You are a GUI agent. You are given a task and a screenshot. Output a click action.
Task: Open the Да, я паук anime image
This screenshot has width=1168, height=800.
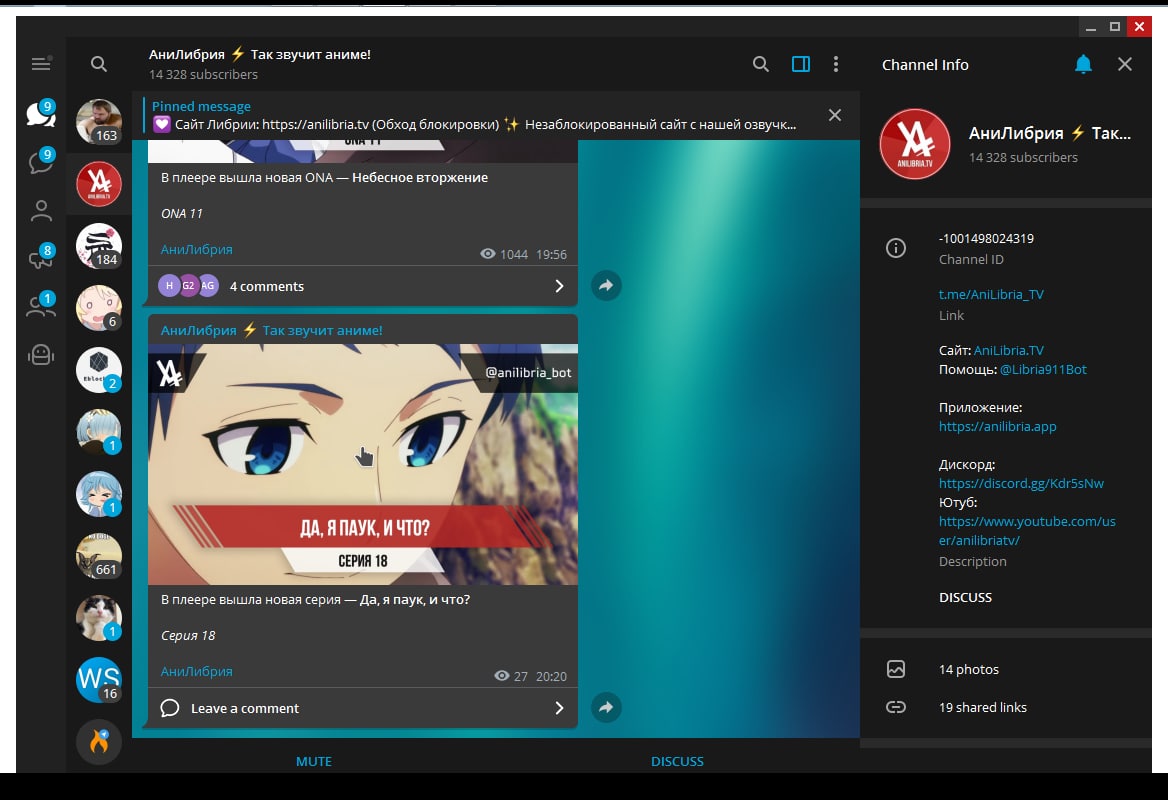[x=363, y=464]
